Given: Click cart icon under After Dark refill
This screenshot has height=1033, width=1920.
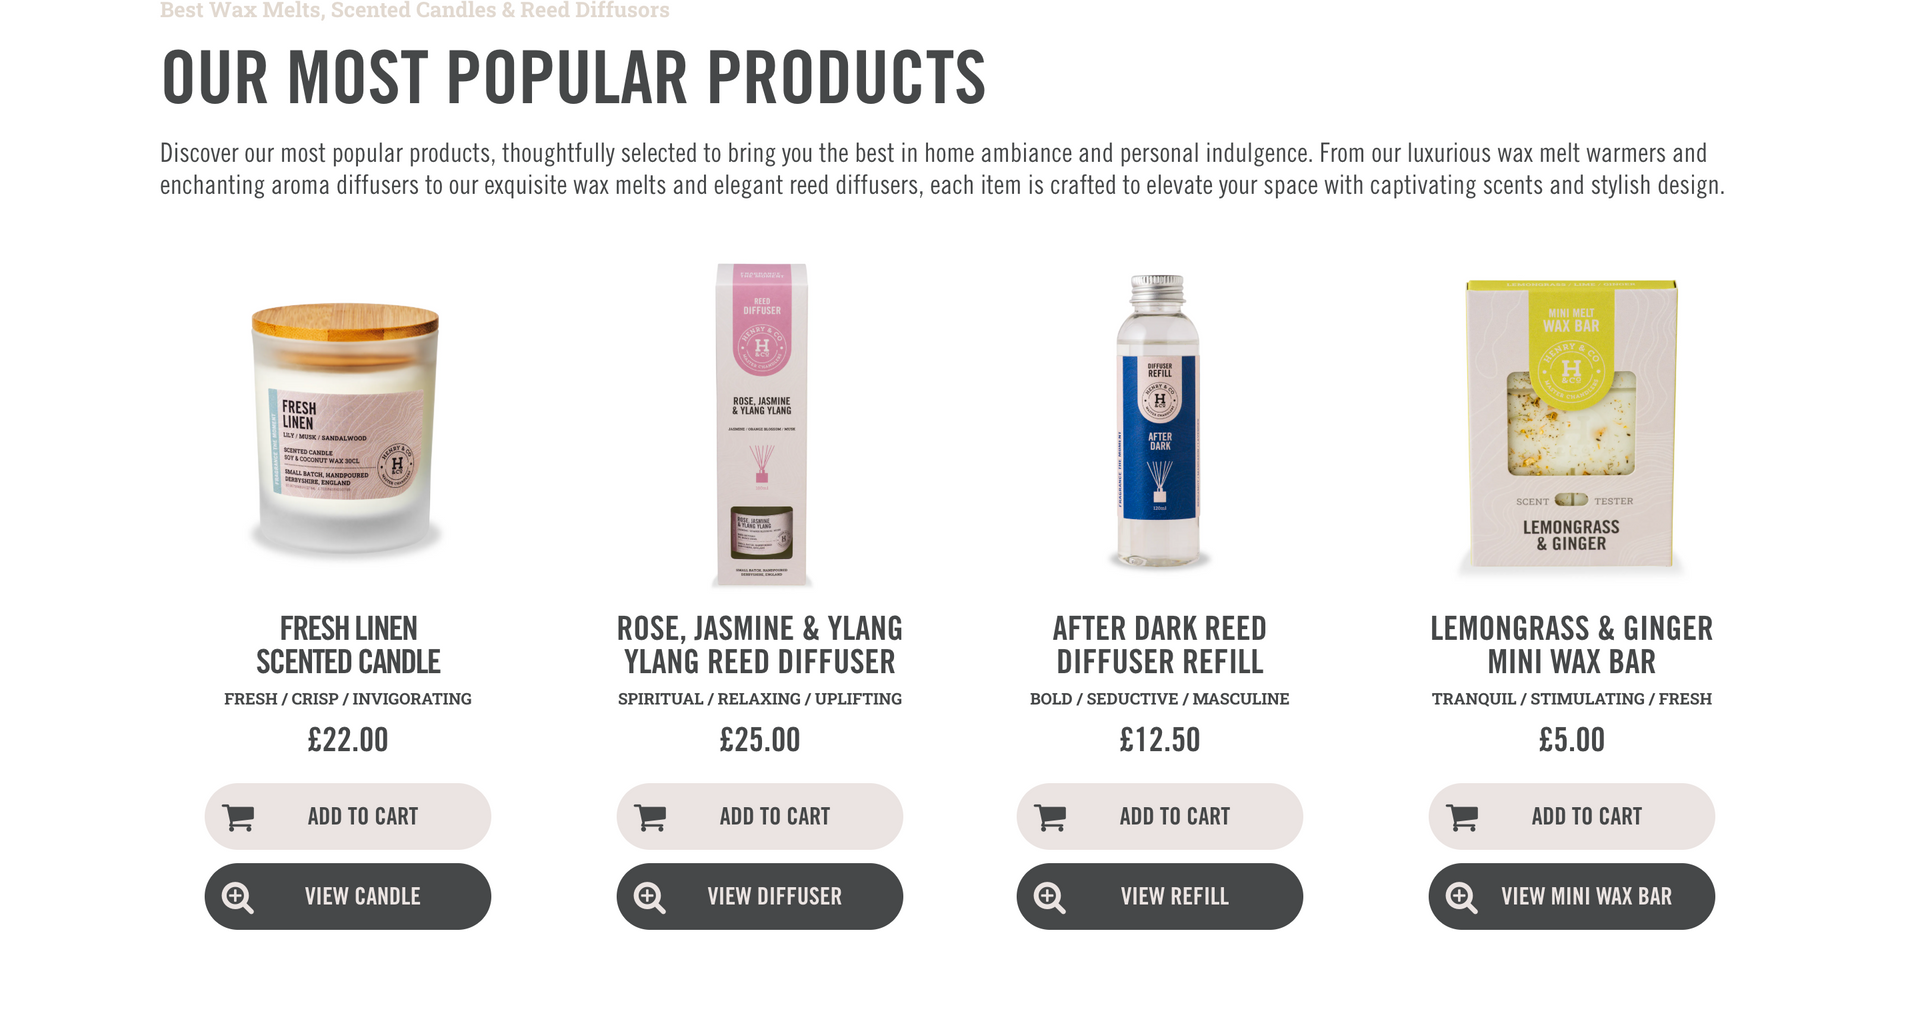Looking at the screenshot, I should click(x=1050, y=818).
